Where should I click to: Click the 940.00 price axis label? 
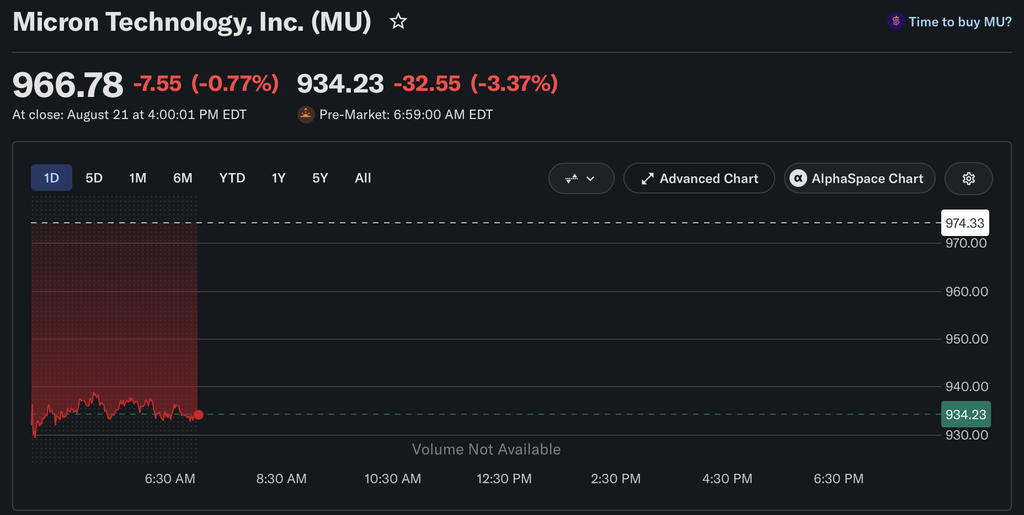tap(967, 387)
